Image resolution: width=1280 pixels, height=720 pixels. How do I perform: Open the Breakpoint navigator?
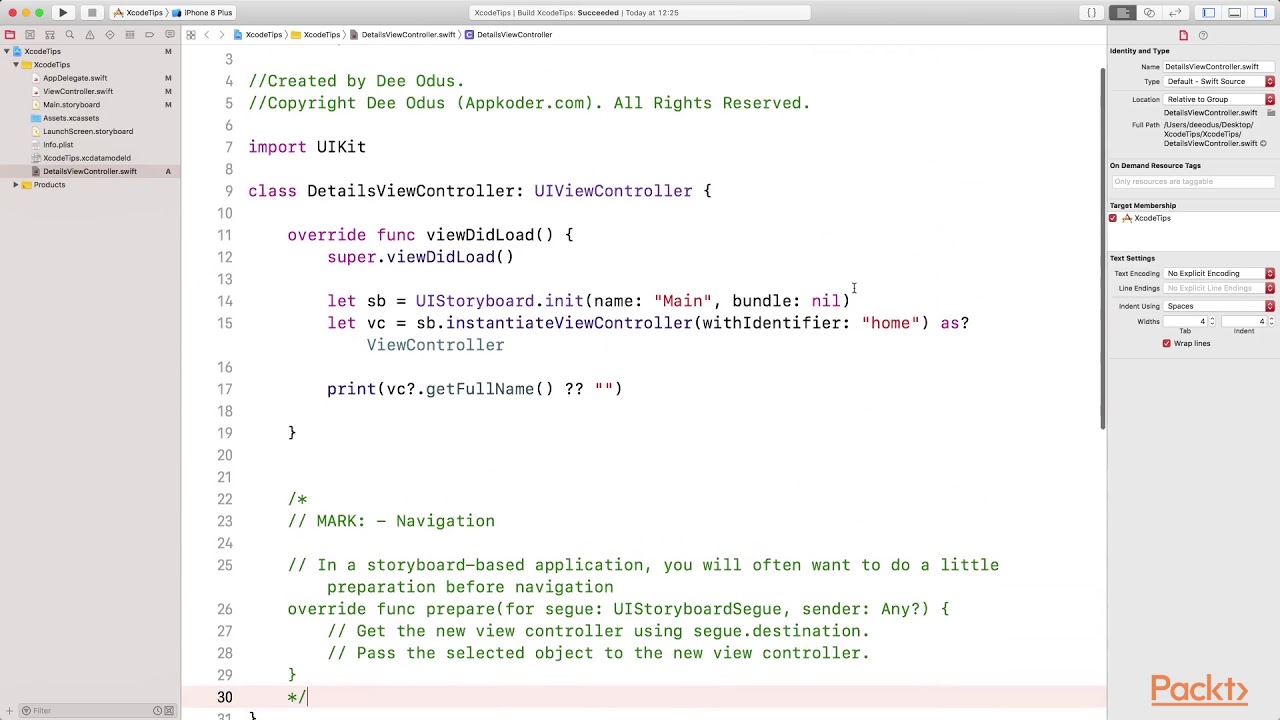click(x=150, y=35)
